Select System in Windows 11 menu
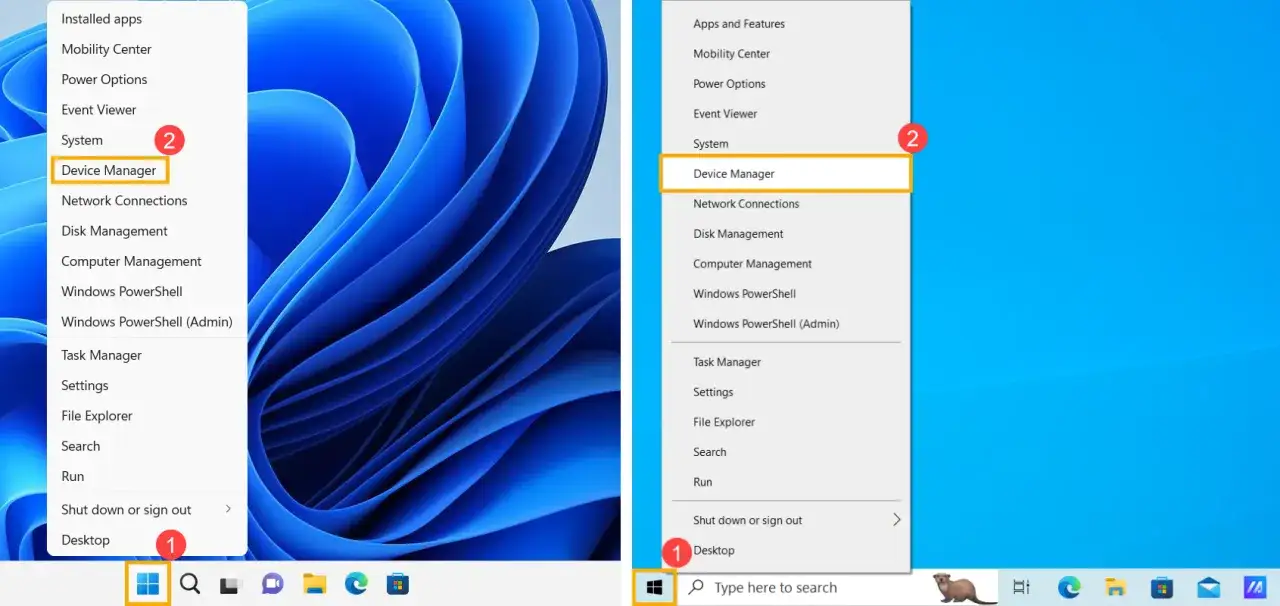This screenshot has width=1280, height=606. click(x=147, y=140)
